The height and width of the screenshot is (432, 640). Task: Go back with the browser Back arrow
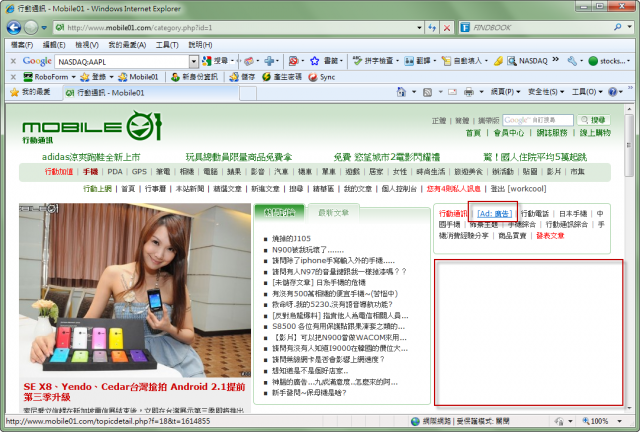tap(14, 28)
